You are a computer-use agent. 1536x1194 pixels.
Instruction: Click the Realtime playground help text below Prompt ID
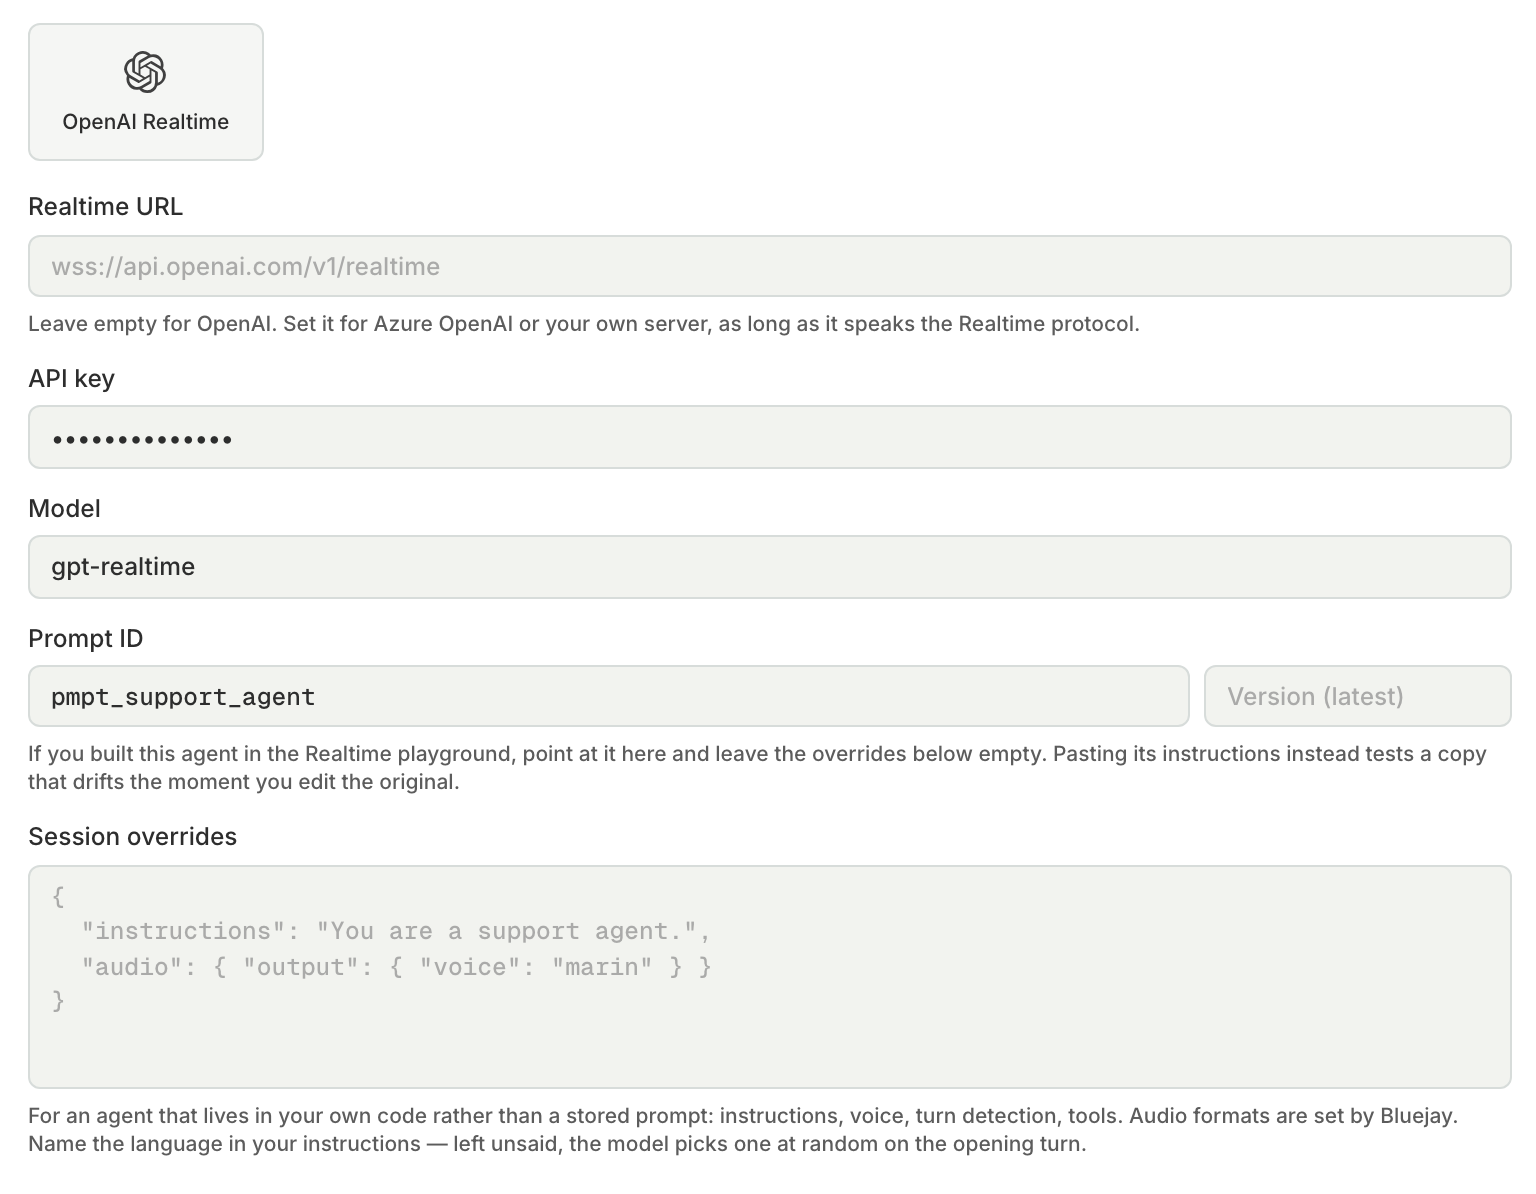(757, 768)
